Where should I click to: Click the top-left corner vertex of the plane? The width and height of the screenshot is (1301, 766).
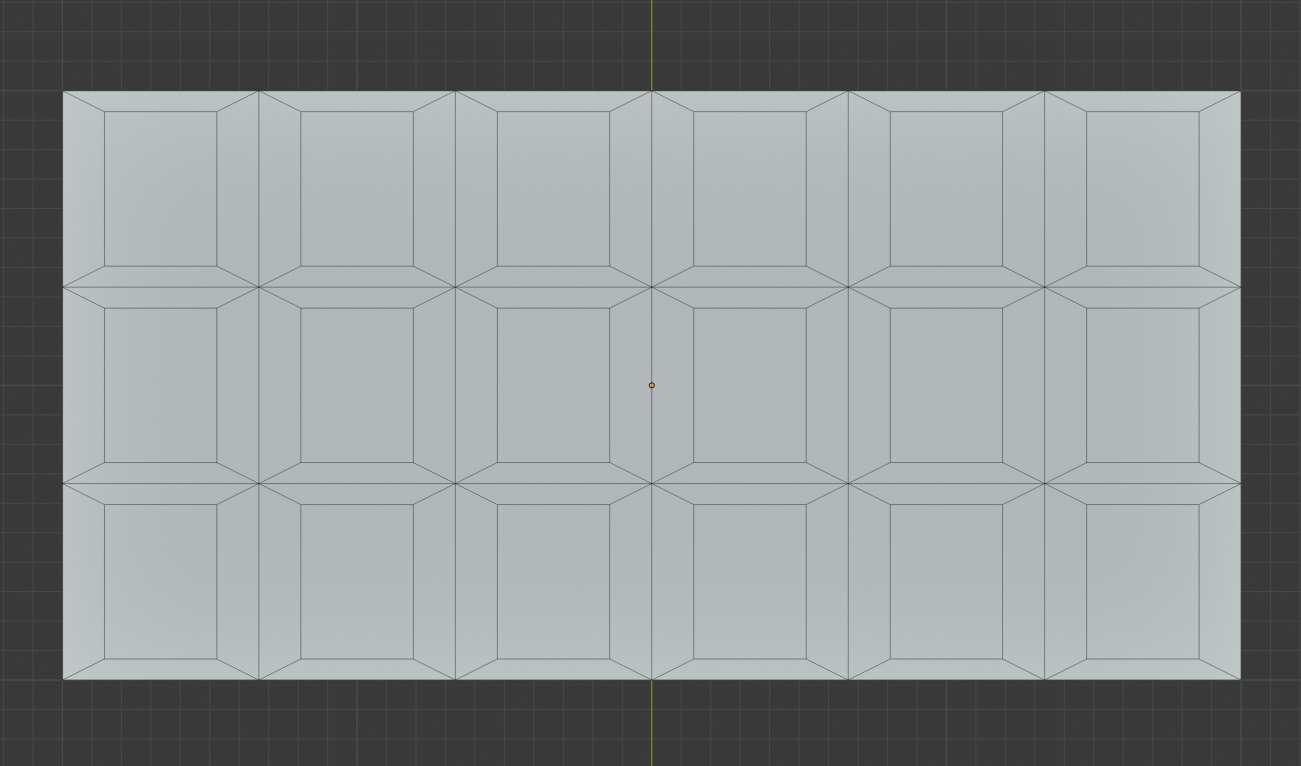click(x=64, y=90)
